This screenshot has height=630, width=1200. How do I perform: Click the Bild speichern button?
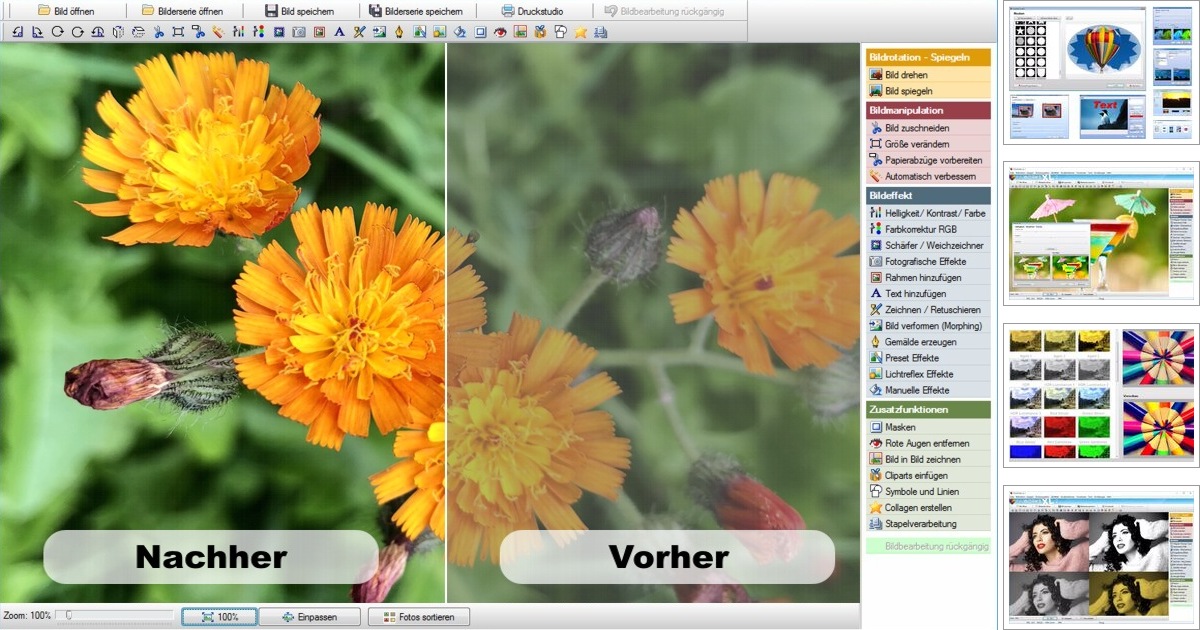click(299, 11)
